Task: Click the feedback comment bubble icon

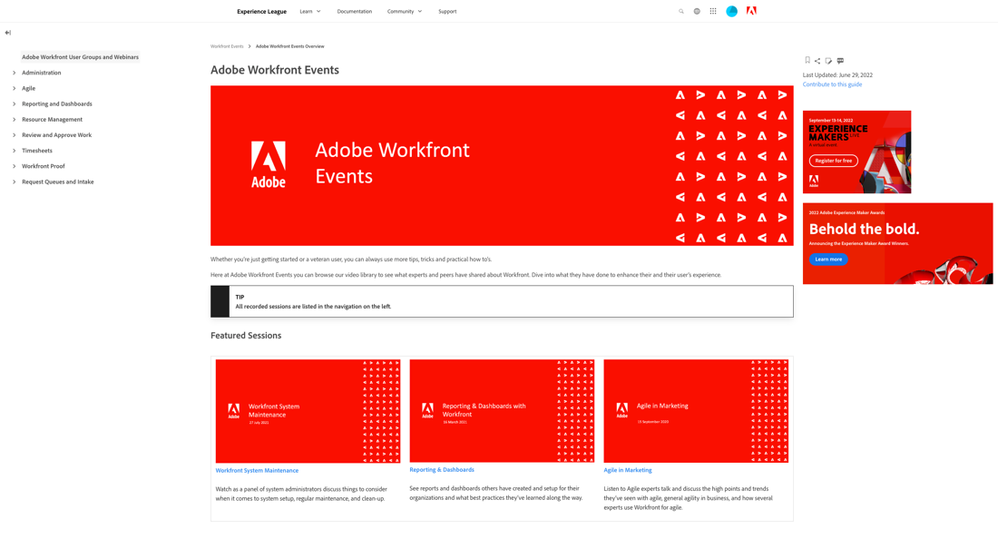Action: pos(840,61)
